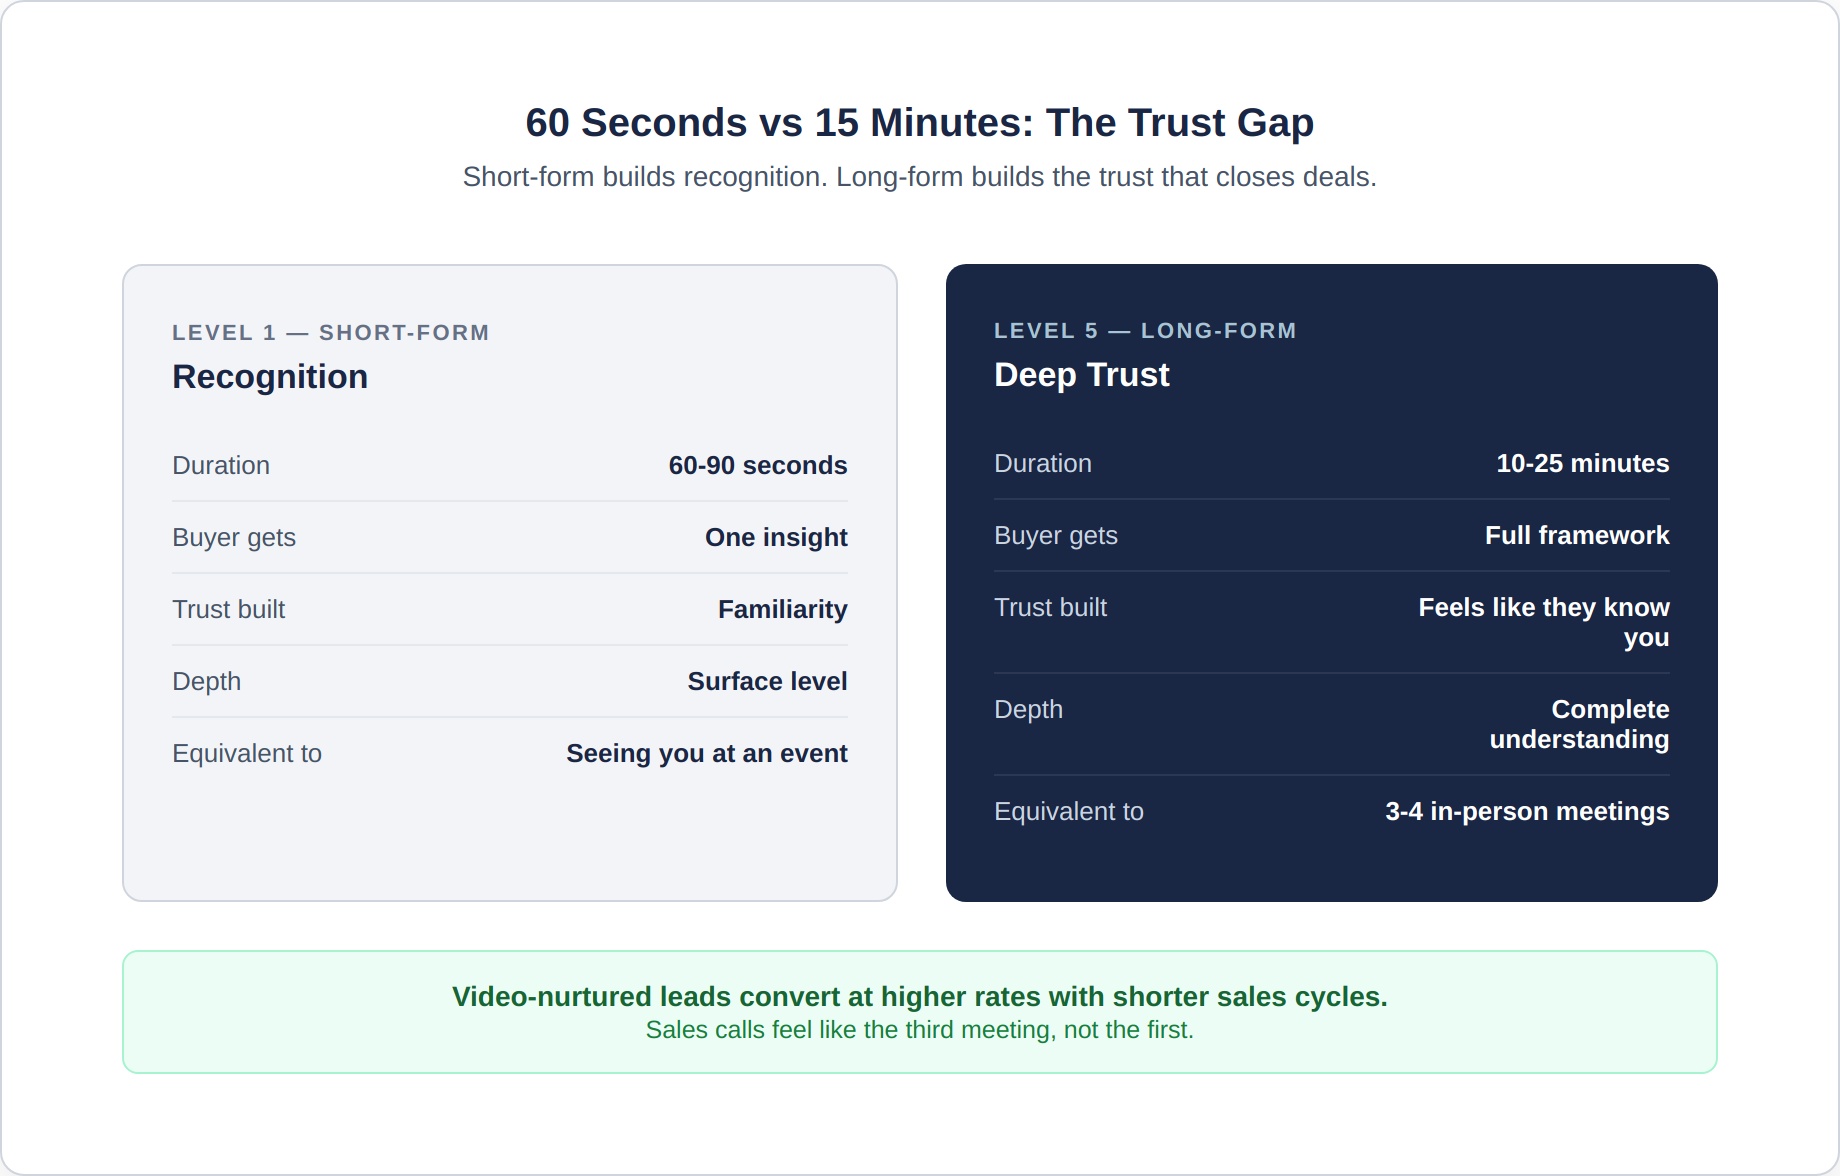Click the main title about the Trust Gap

919,123
